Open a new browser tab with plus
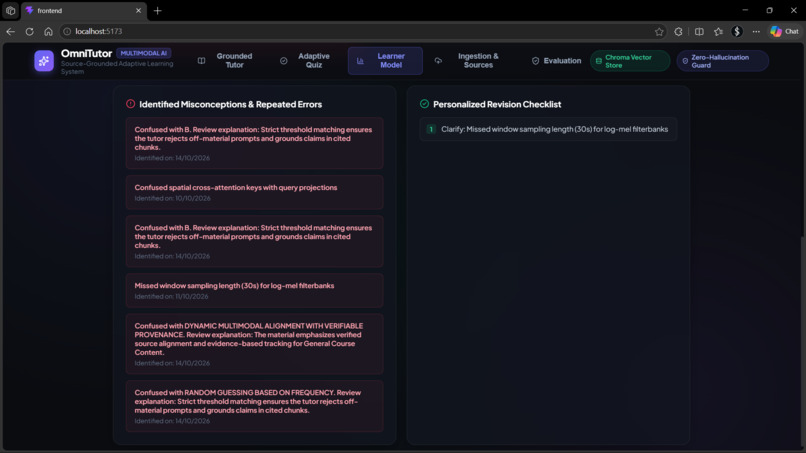This screenshot has width=806, height=453. (x=158, y=10)
